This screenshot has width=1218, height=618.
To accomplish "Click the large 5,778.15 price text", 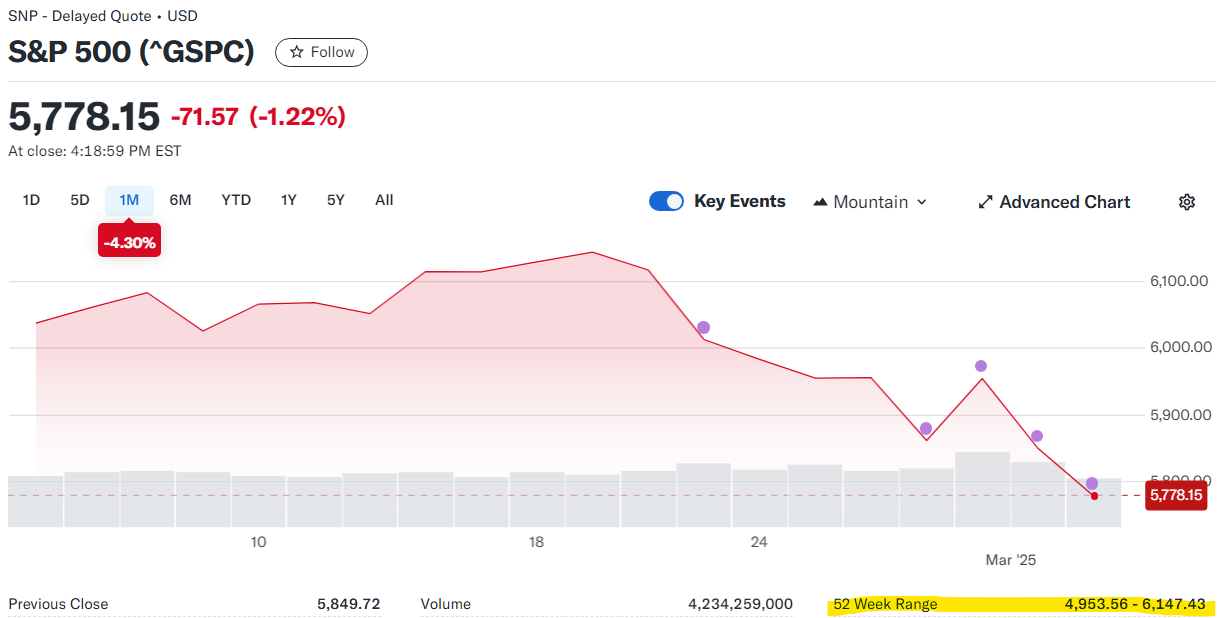I will coord(84,117).
